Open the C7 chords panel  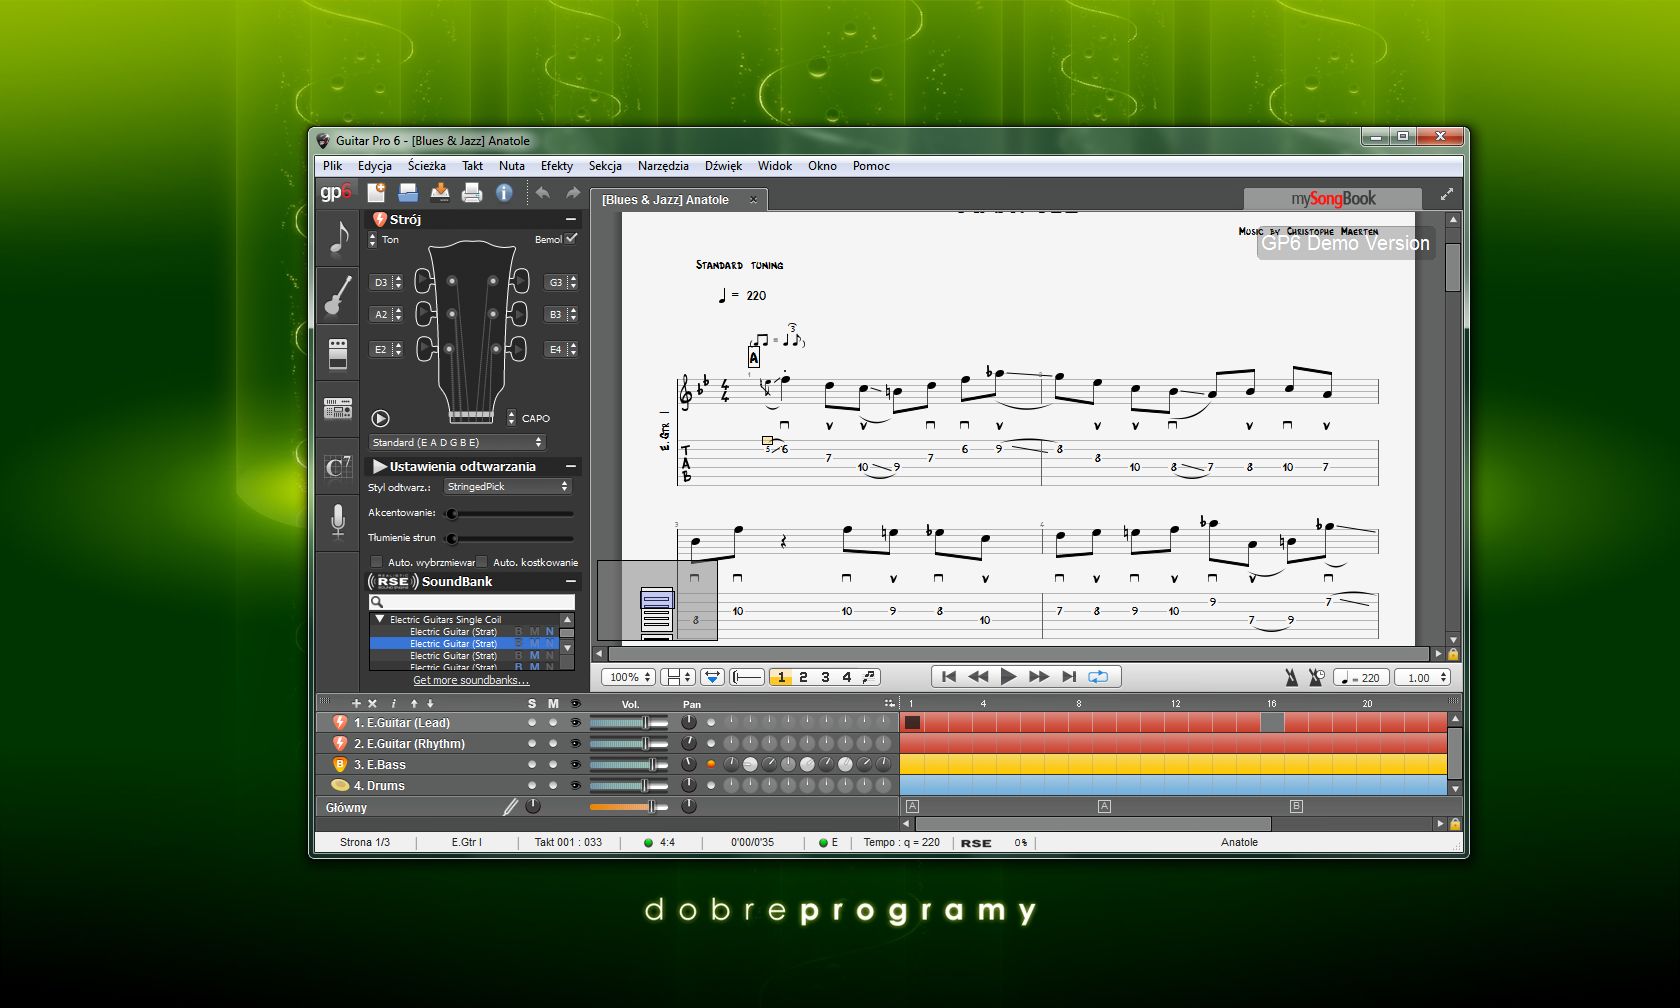[x=338, y=466]
